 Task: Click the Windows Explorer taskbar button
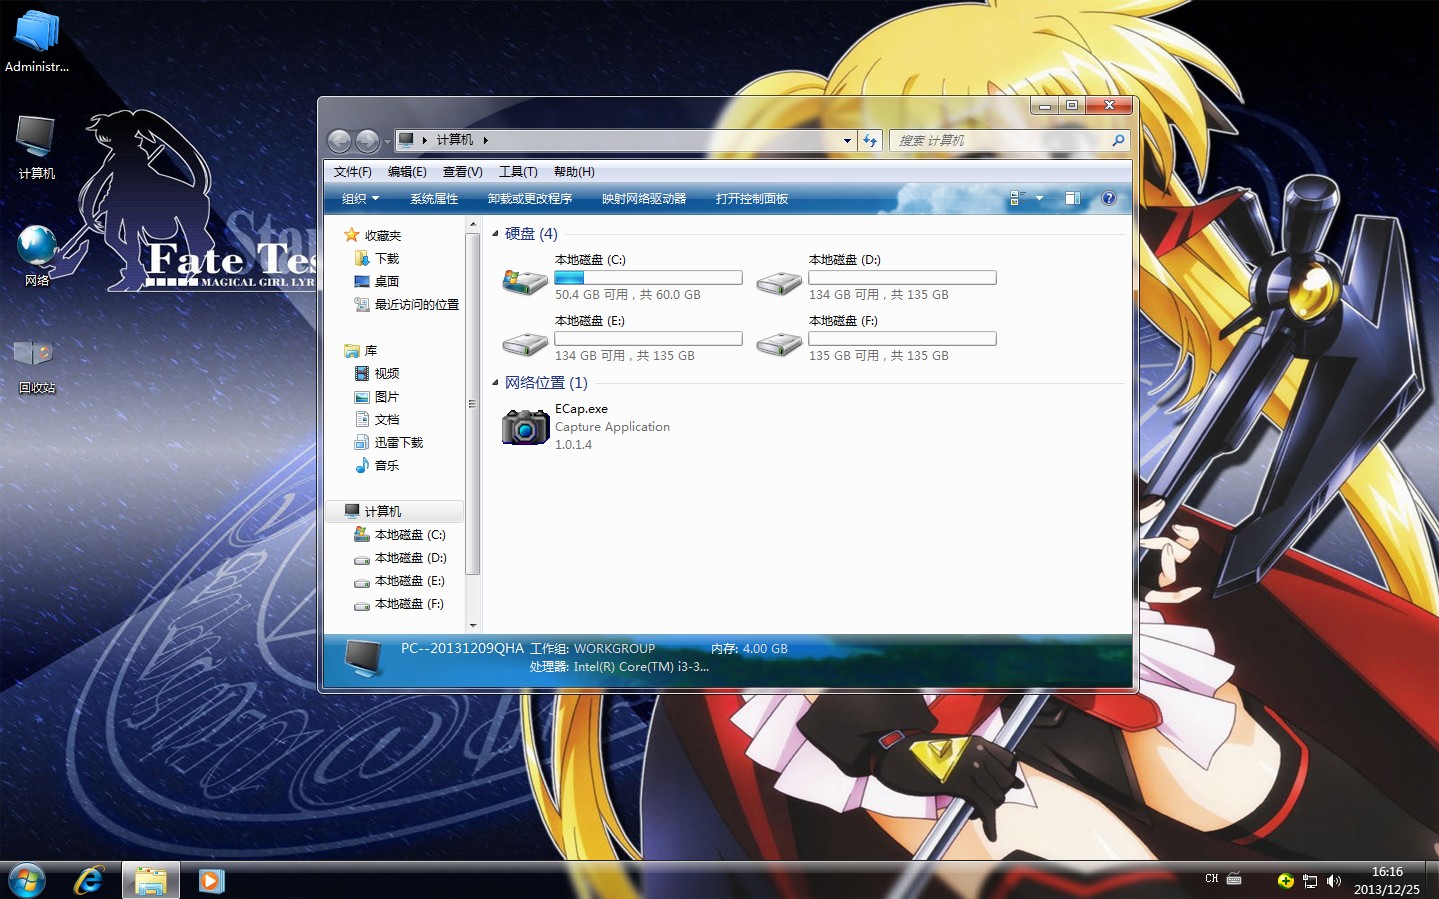[x=151, y=881]
